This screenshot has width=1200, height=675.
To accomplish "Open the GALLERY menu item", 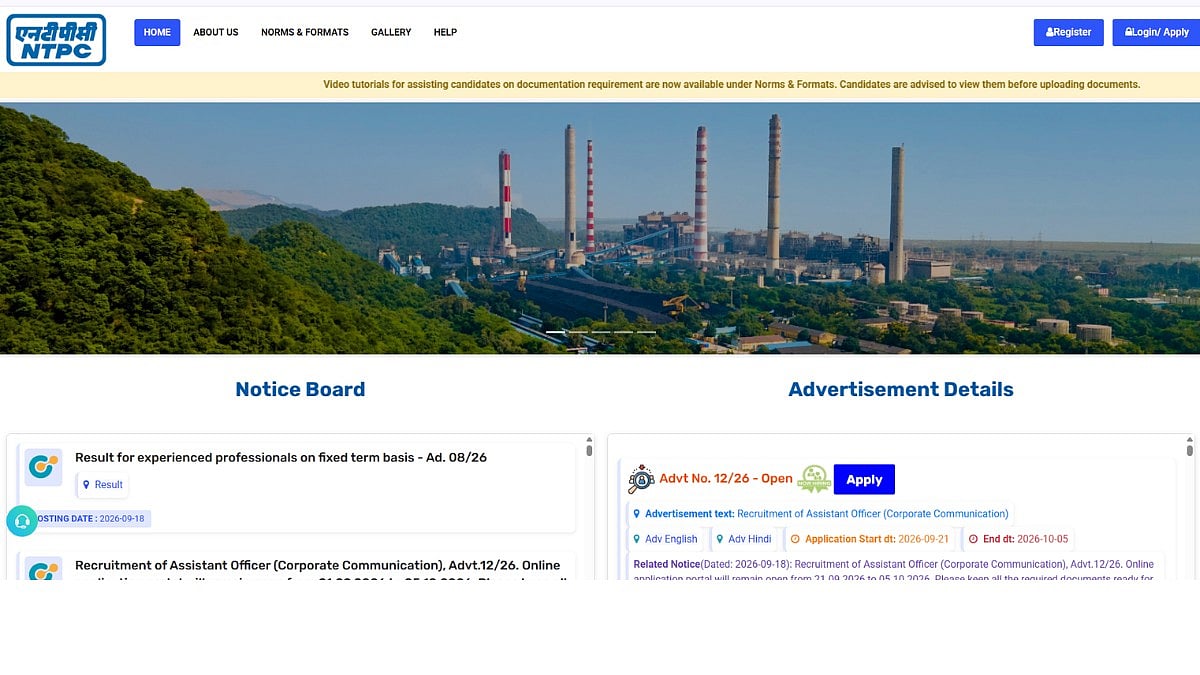I will click(x=391, y=32).
